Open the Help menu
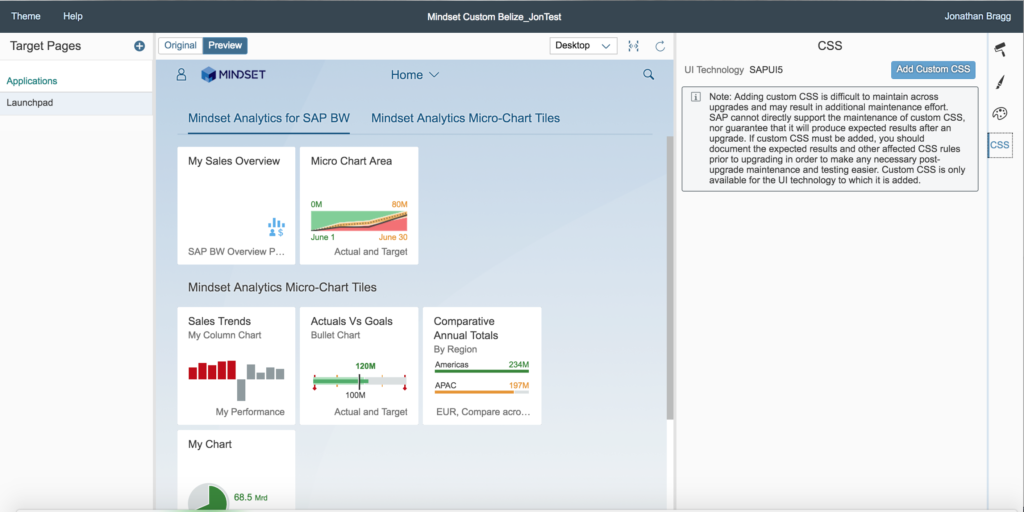Image resolution: width=1024 pixels, height=512 pixels. pyautogui.click(x=72, y=16)
